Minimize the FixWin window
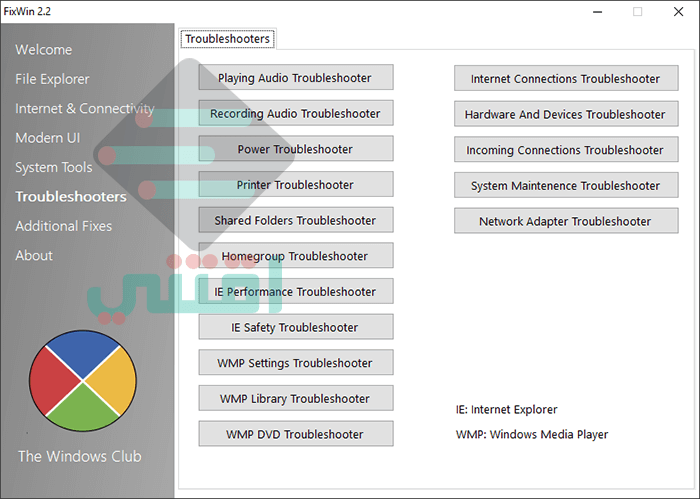Viewport: 700px width, 499px height. pos(597,12)
